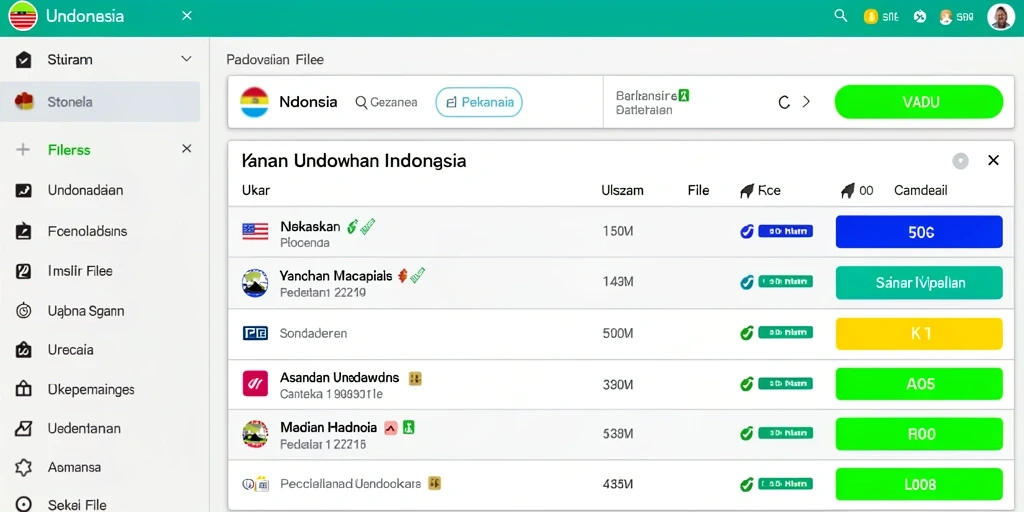1024x512 pixels.
Task: Click the progress bar in Peccialanad row
Action: pyautogui.click(x=786, y=485)
